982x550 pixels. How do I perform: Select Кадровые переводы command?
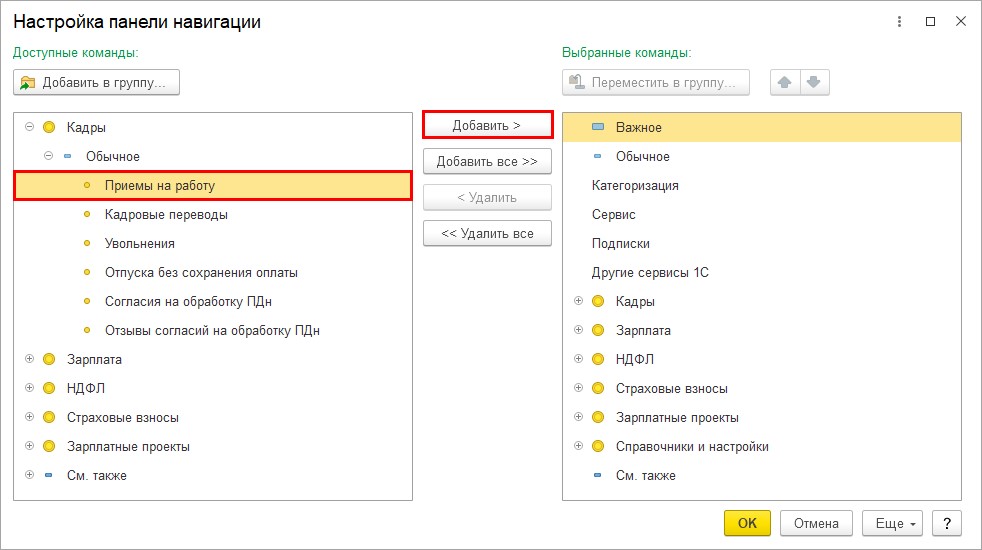pos(166,215)
